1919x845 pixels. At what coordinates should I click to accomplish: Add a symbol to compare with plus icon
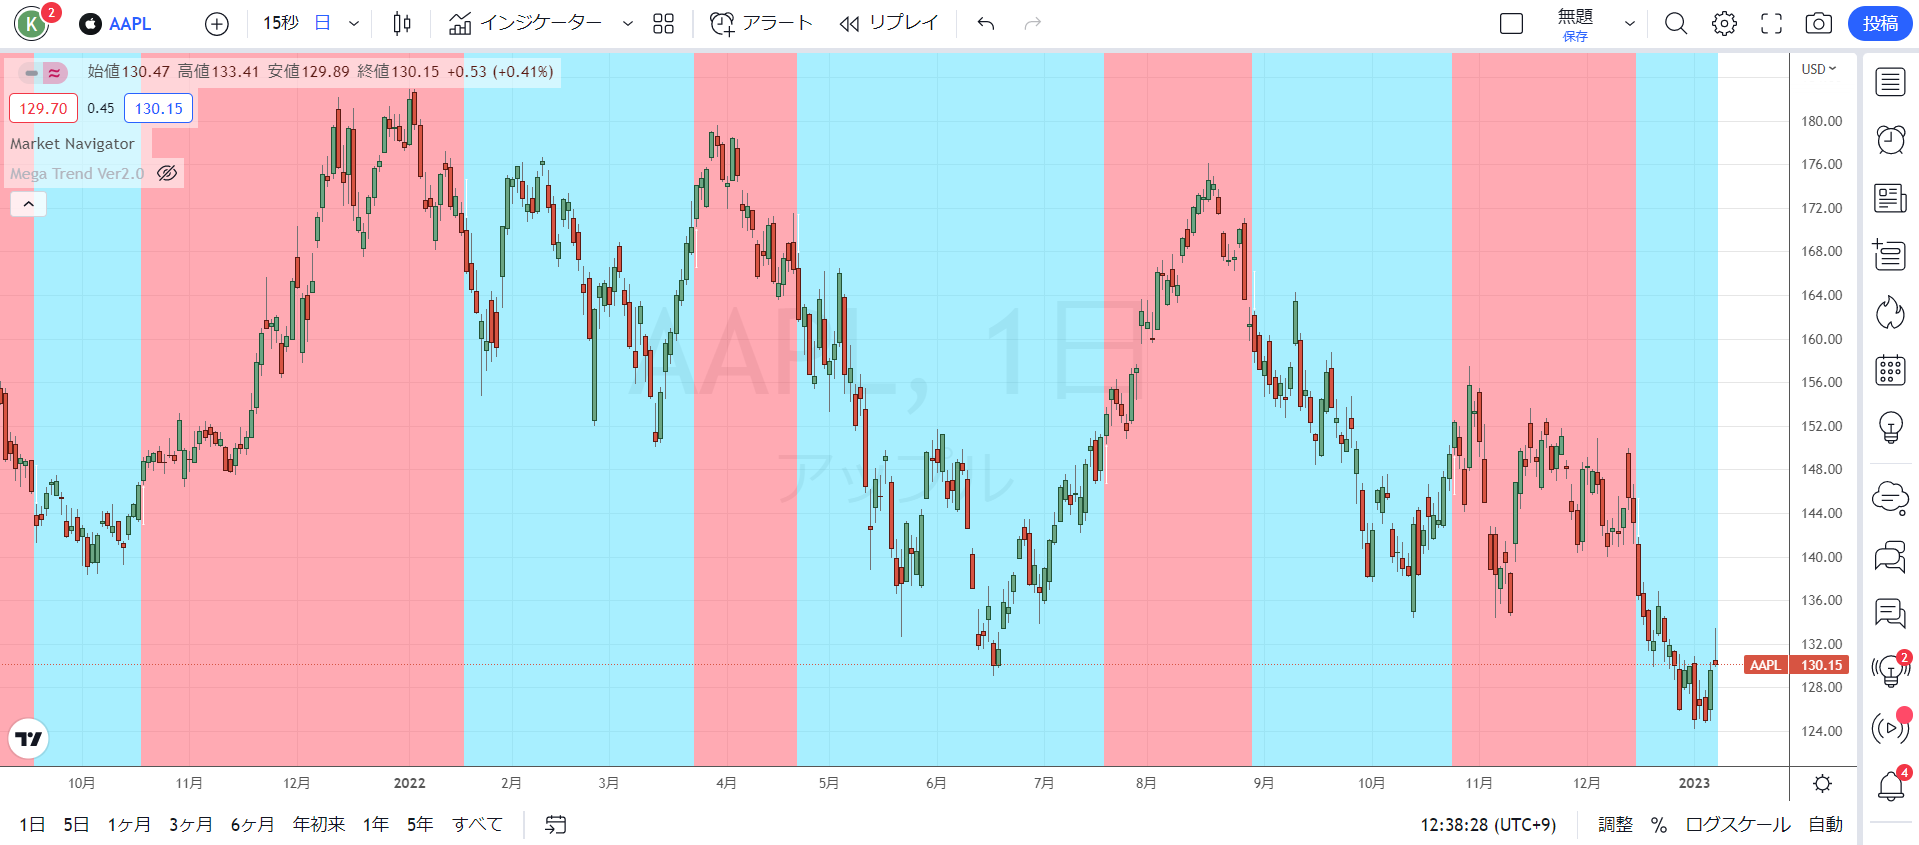(x=217, y=24)
